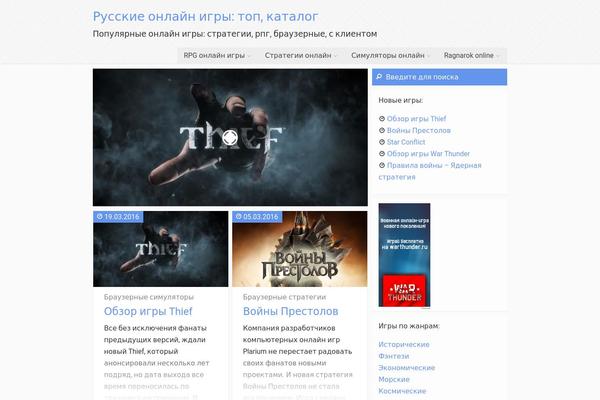
Task: Click clock icon beside date 19.03.2016
Action: click(99, 217)
